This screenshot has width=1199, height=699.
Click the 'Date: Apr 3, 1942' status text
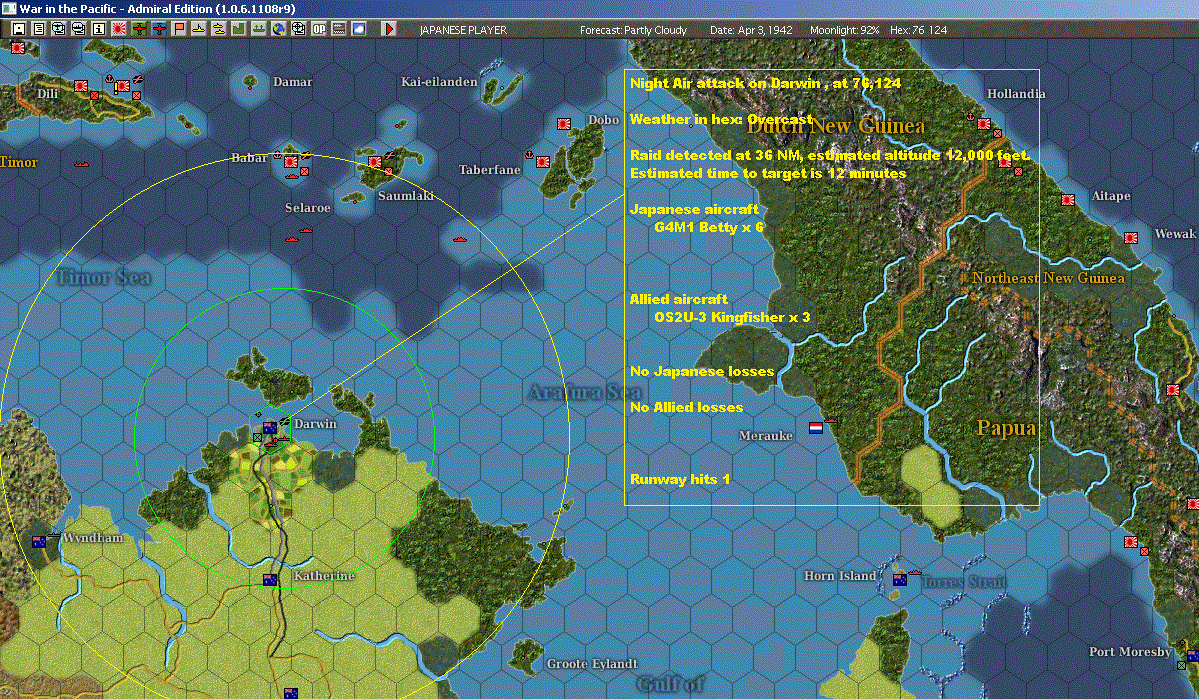751,30
